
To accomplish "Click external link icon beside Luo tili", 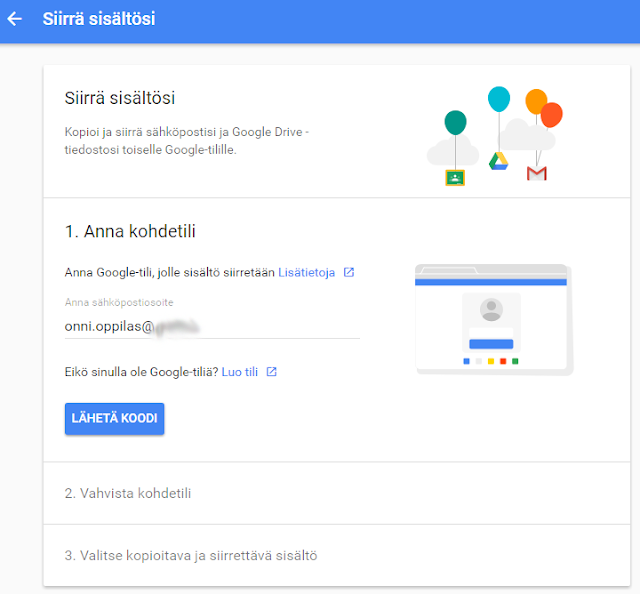I will (271, 372).
